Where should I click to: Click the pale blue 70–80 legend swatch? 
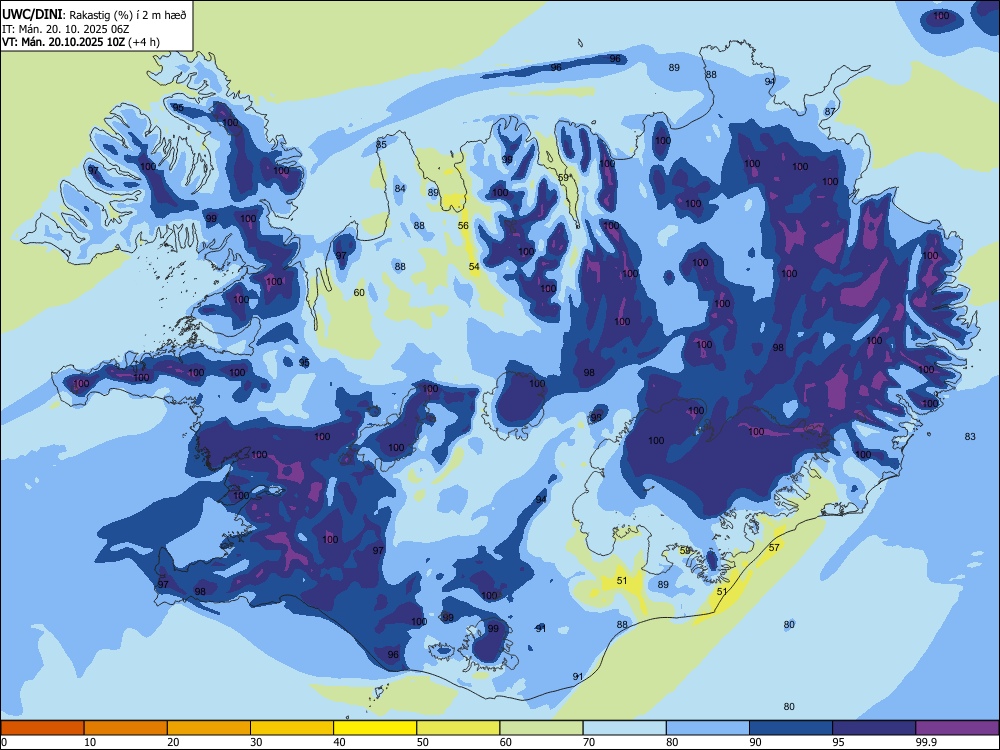pyautogui.click(x=624, y=728)
